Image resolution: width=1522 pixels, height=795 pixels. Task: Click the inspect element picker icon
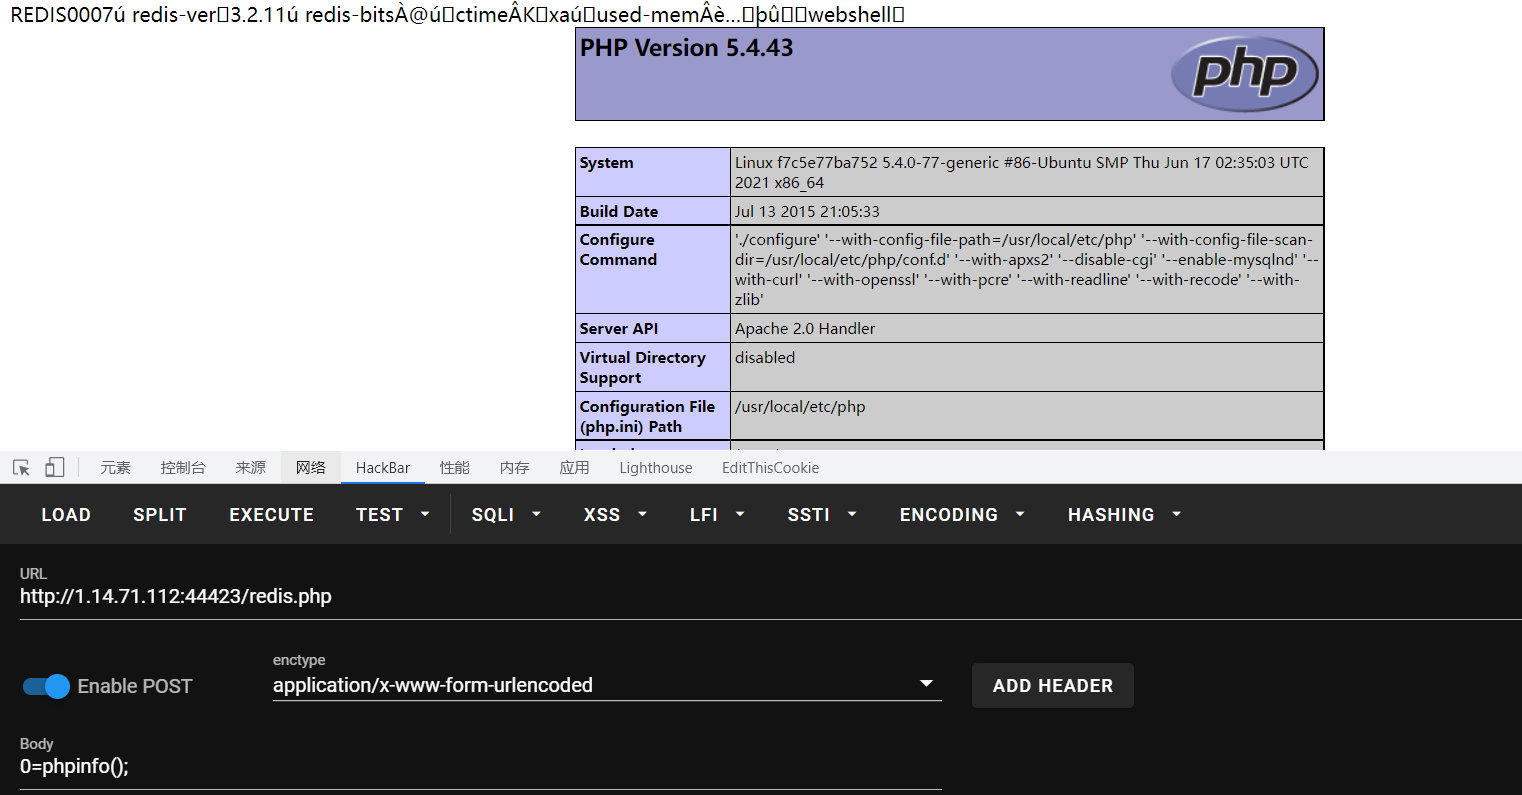[21, 467]
